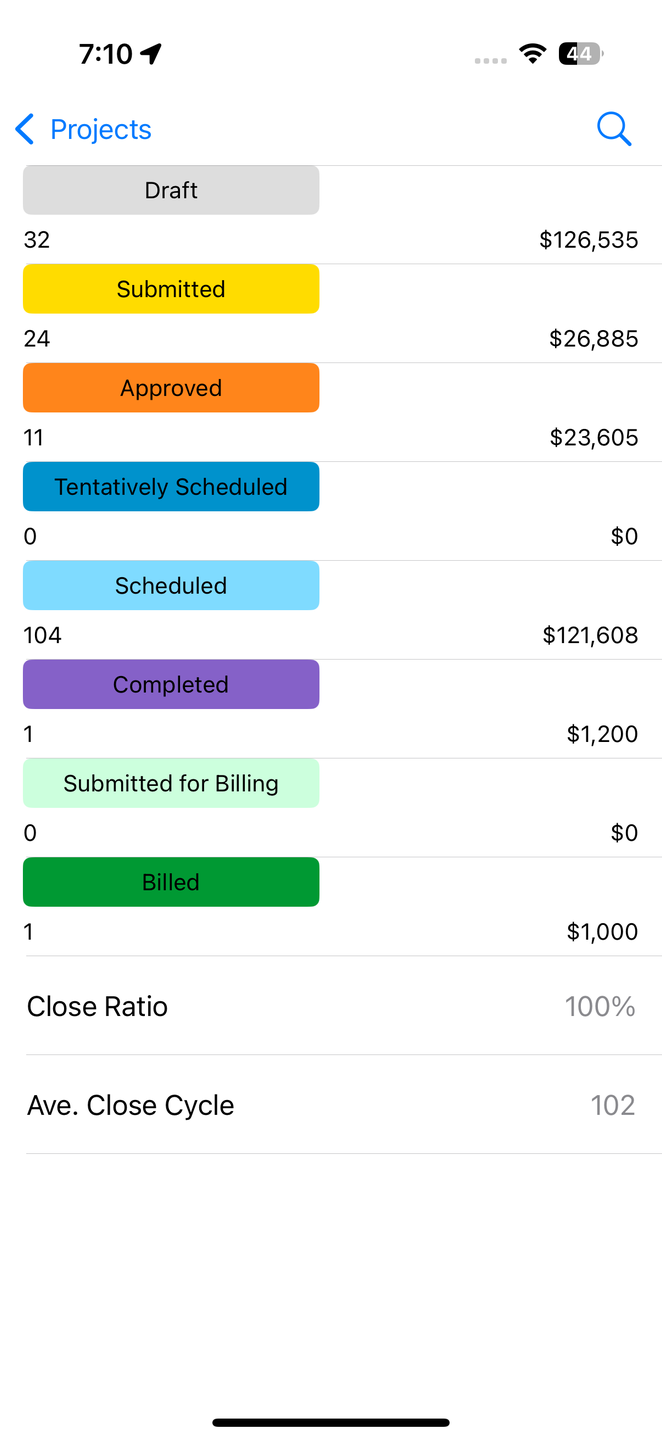The width and height of the screenshot is (662, 1440).
Task: Select the light blue Scheduled label
Action: [x=171, y=586]
